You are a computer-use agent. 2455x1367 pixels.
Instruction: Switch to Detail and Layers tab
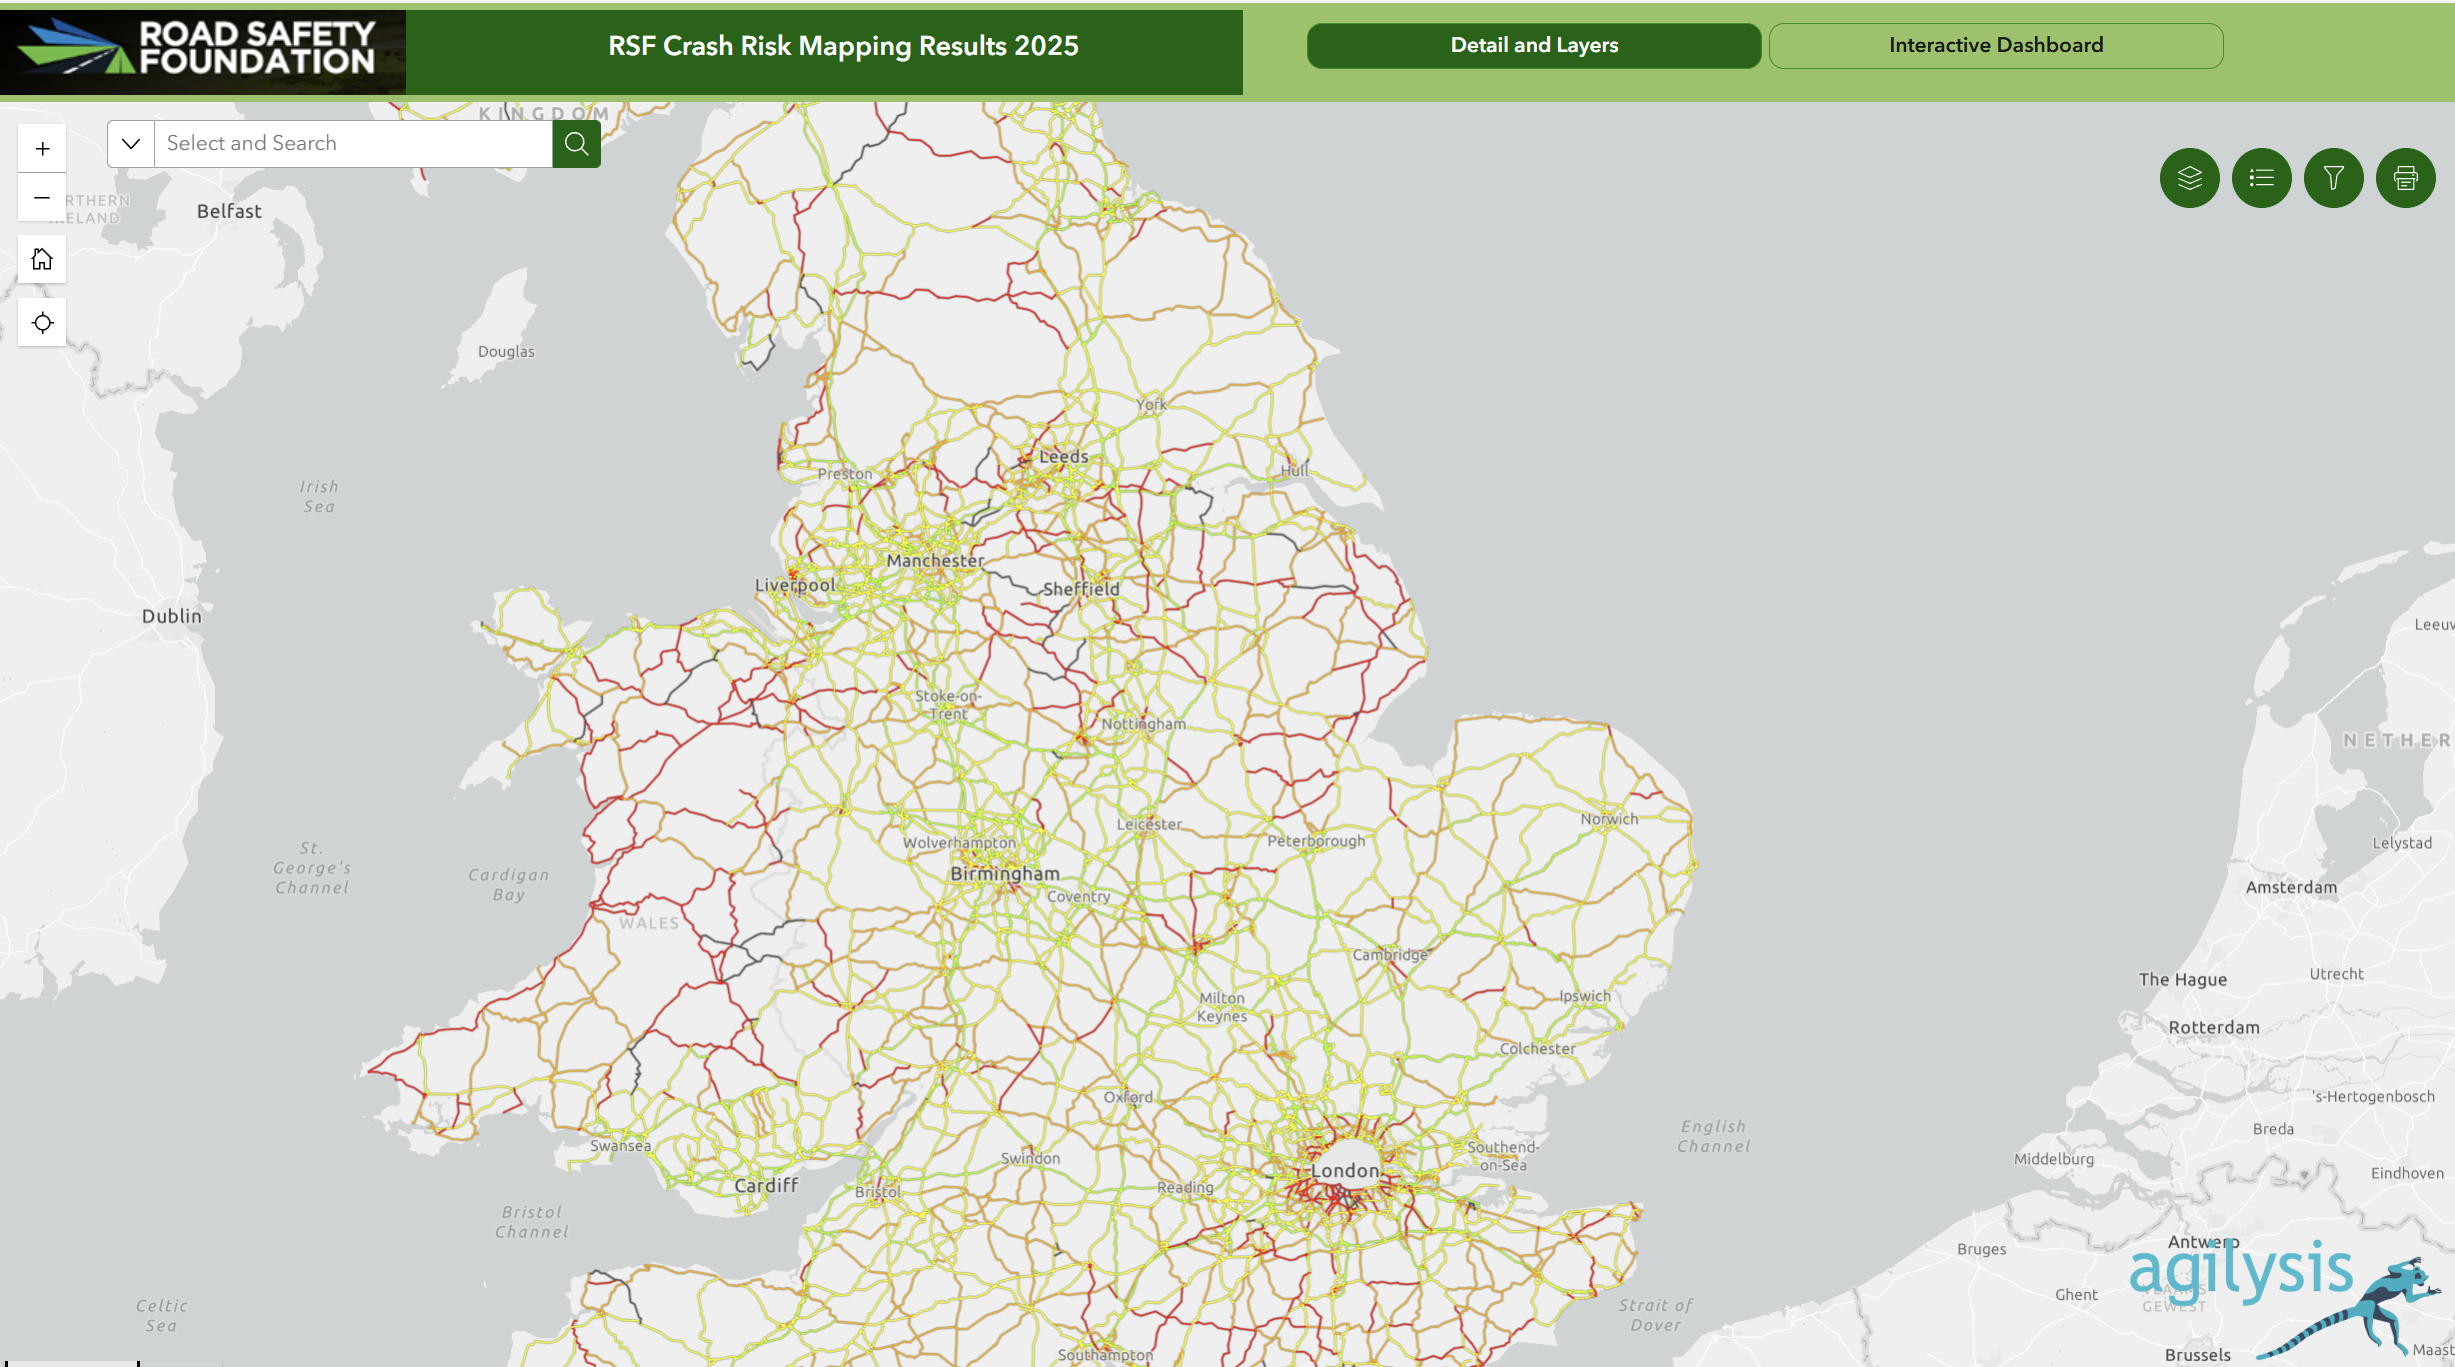(x=1533, y=46)
